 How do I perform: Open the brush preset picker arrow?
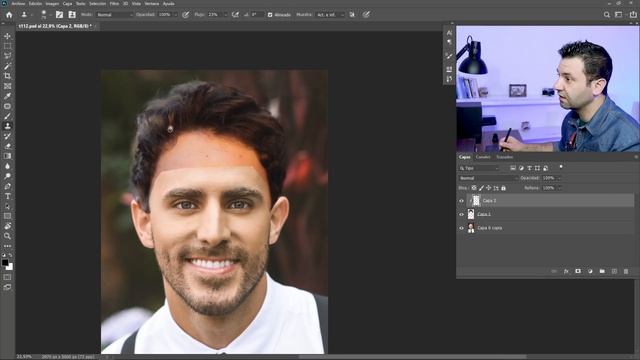50,15
